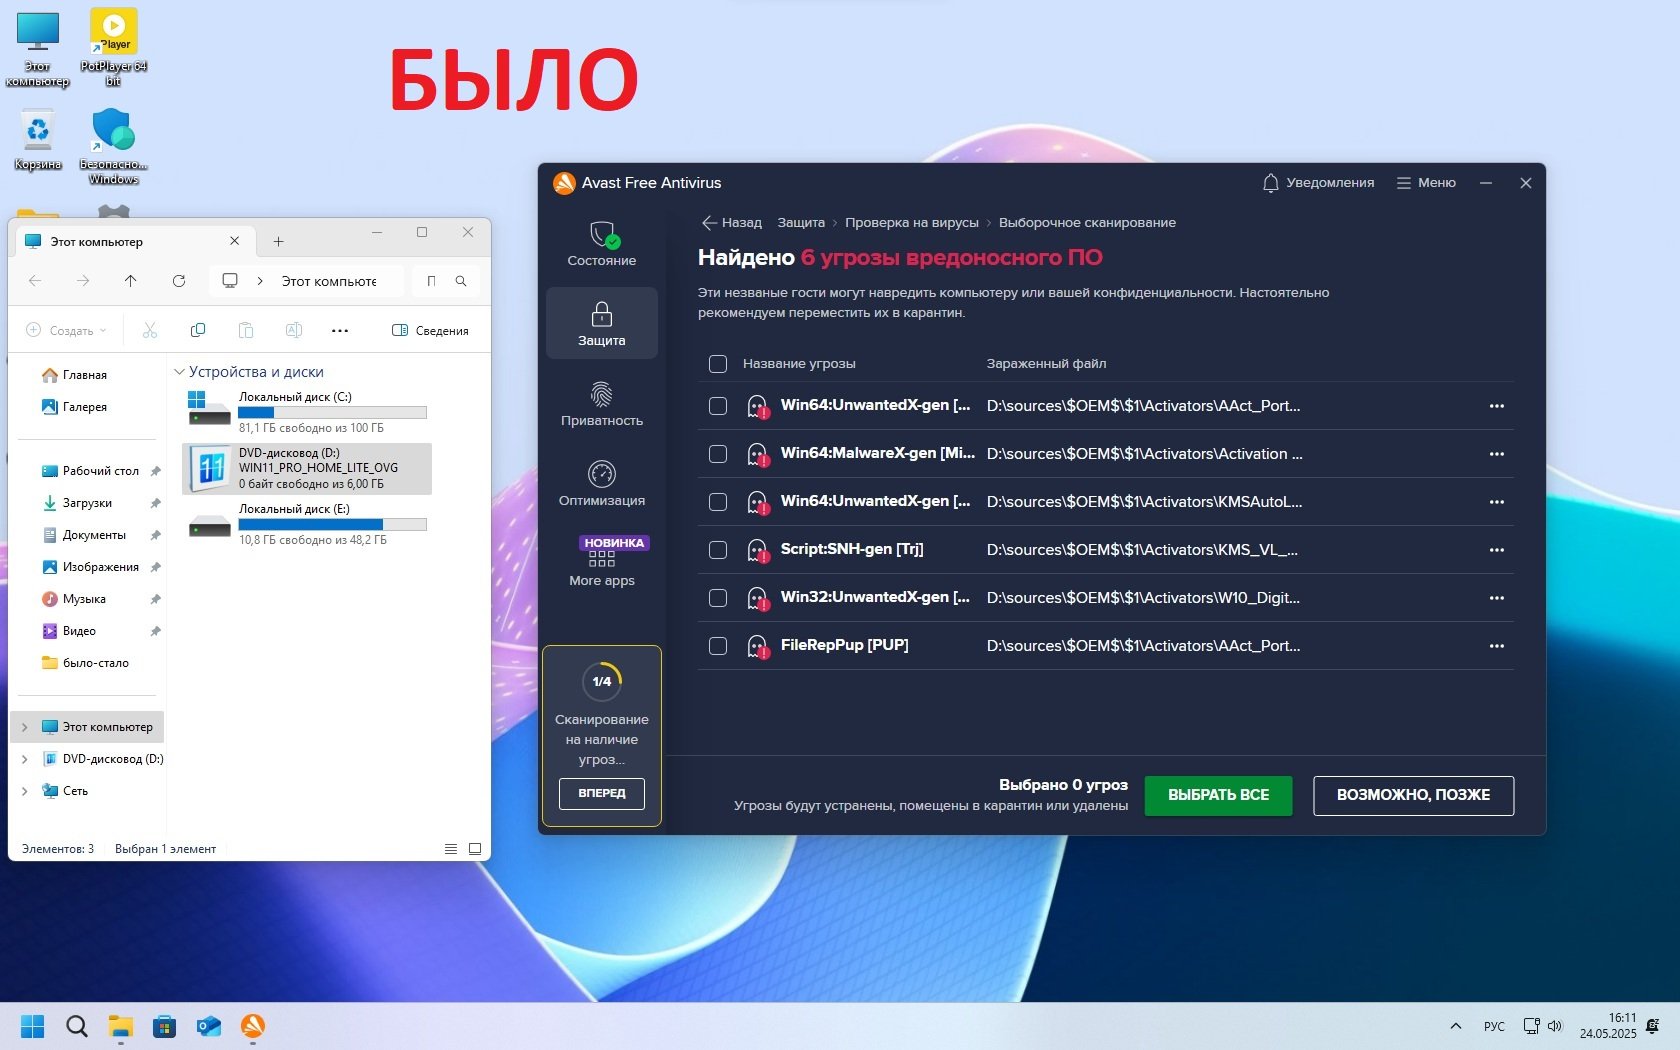Click the Avast icon on the taskbar

pos(253,1026)
